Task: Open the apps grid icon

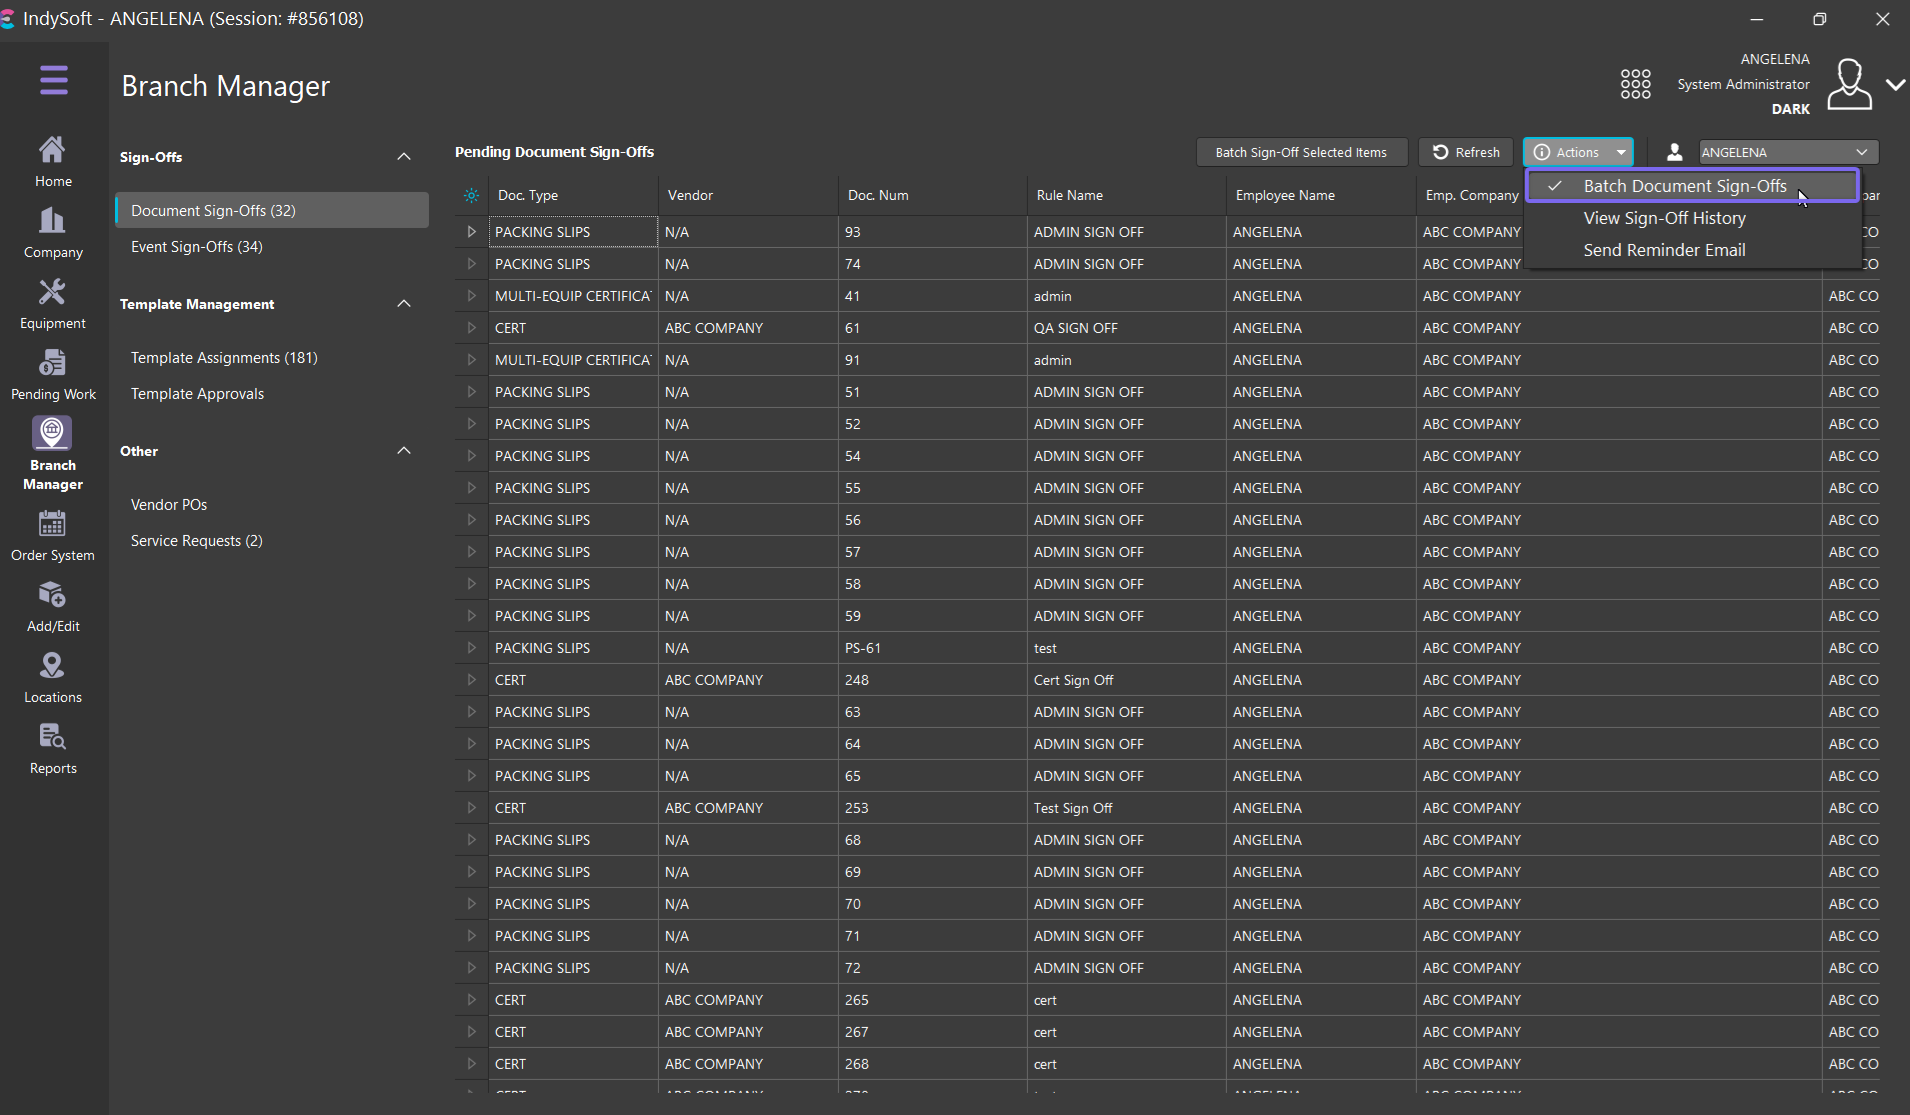Action: click(1635, 84)
